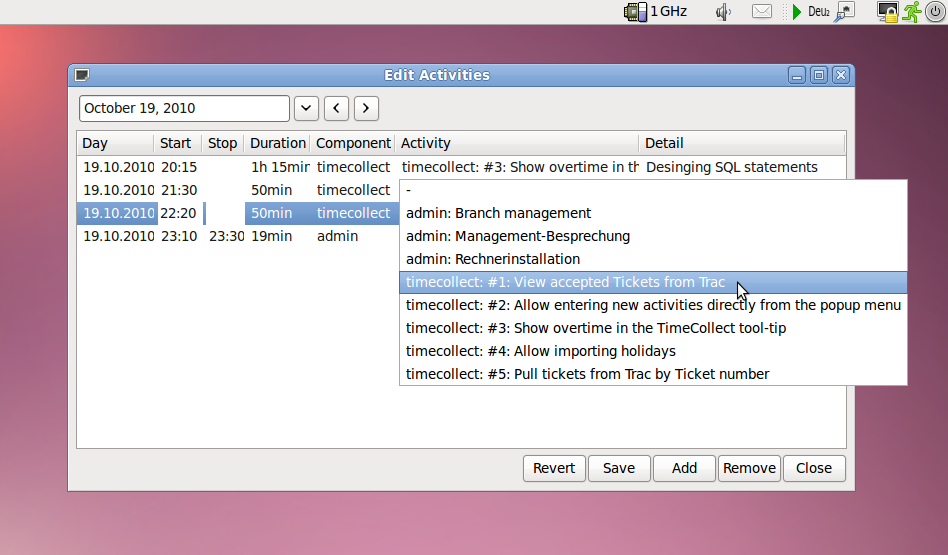The image size is (948, 555).
Task: Click the October 19, 2010 date field
Action: pyautogui.click(x=184, y=108)
